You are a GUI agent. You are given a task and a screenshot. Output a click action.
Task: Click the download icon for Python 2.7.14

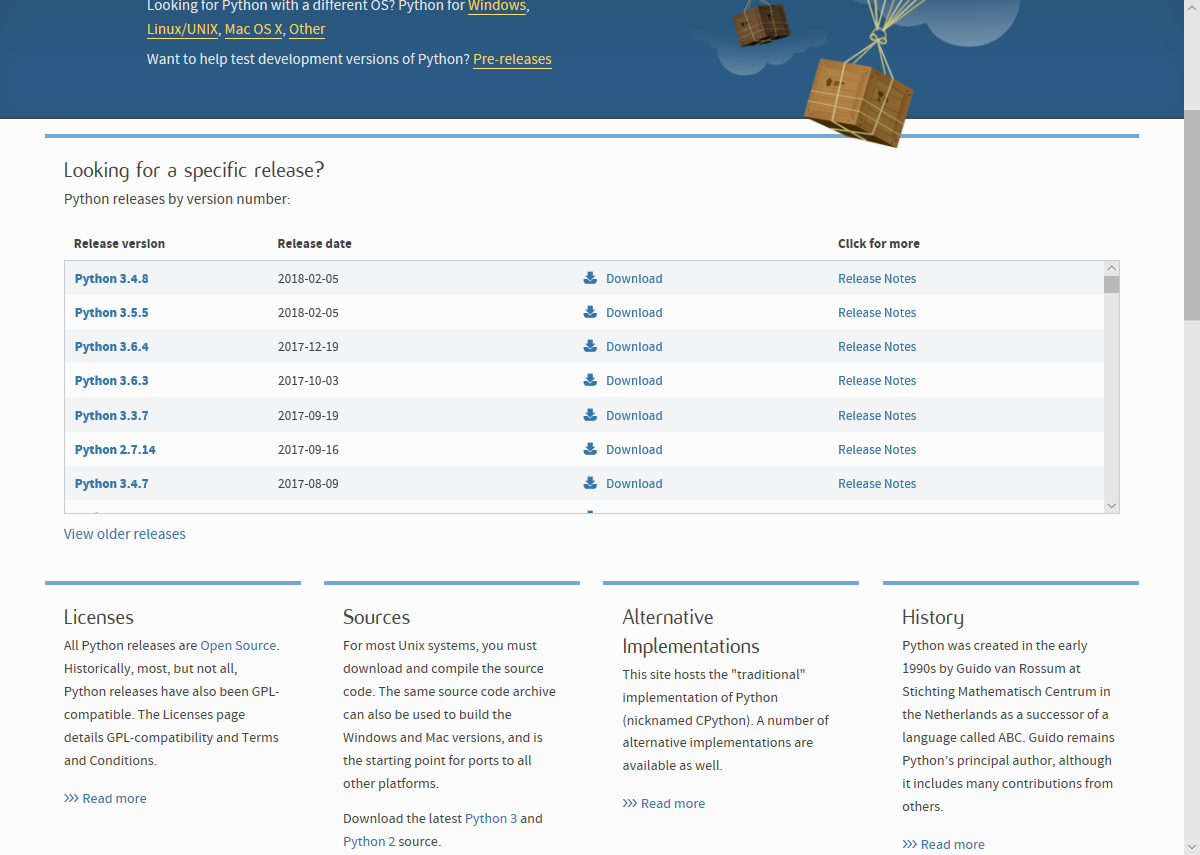pos(590,449)
